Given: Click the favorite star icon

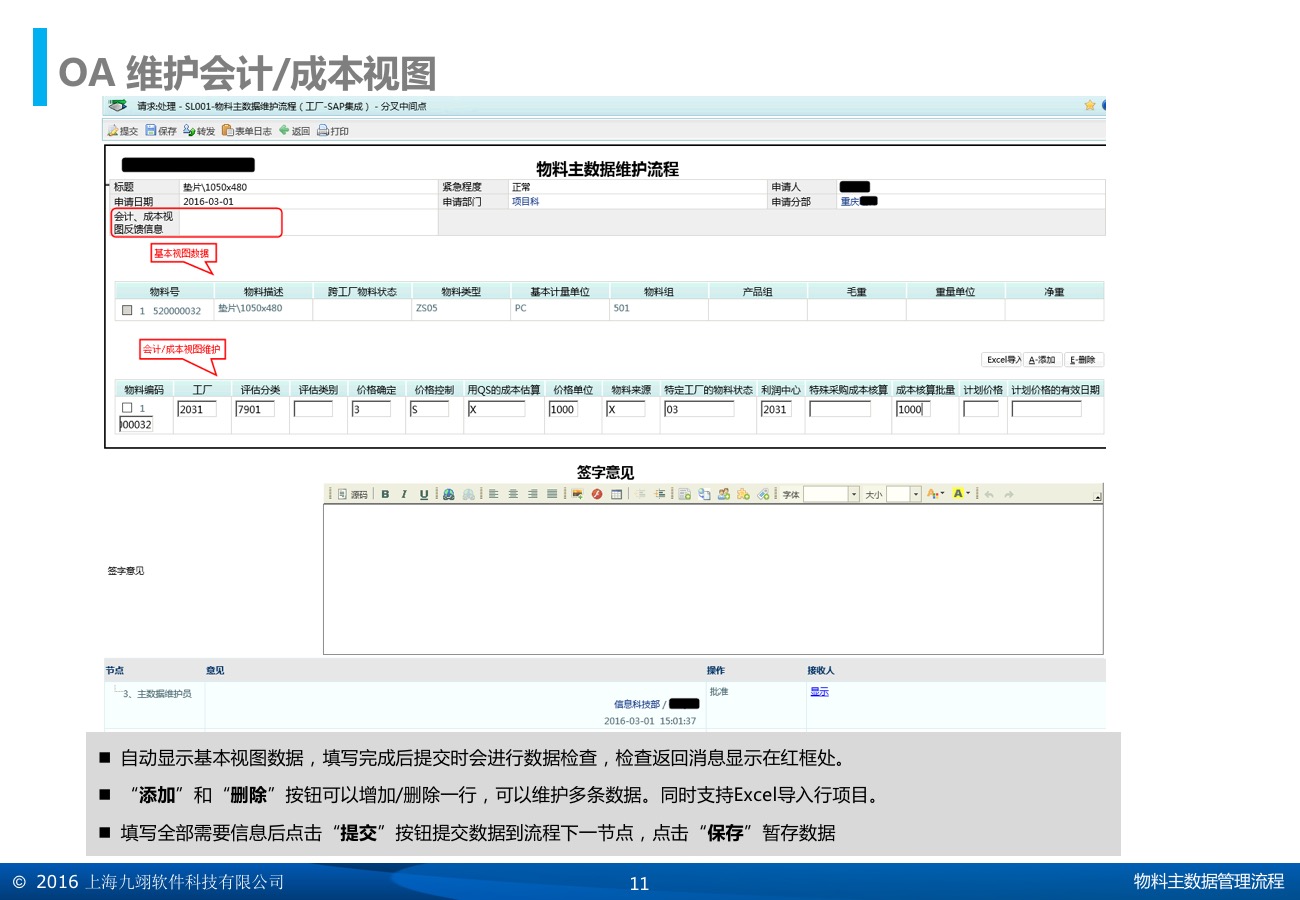Looking at the screenshot, I should 1089,105.
